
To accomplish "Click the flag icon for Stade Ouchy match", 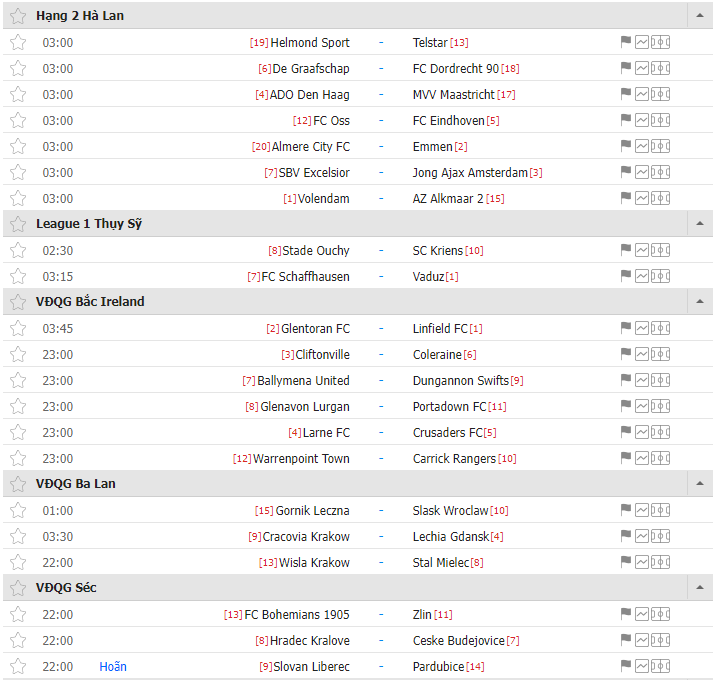I will (626, 250).
